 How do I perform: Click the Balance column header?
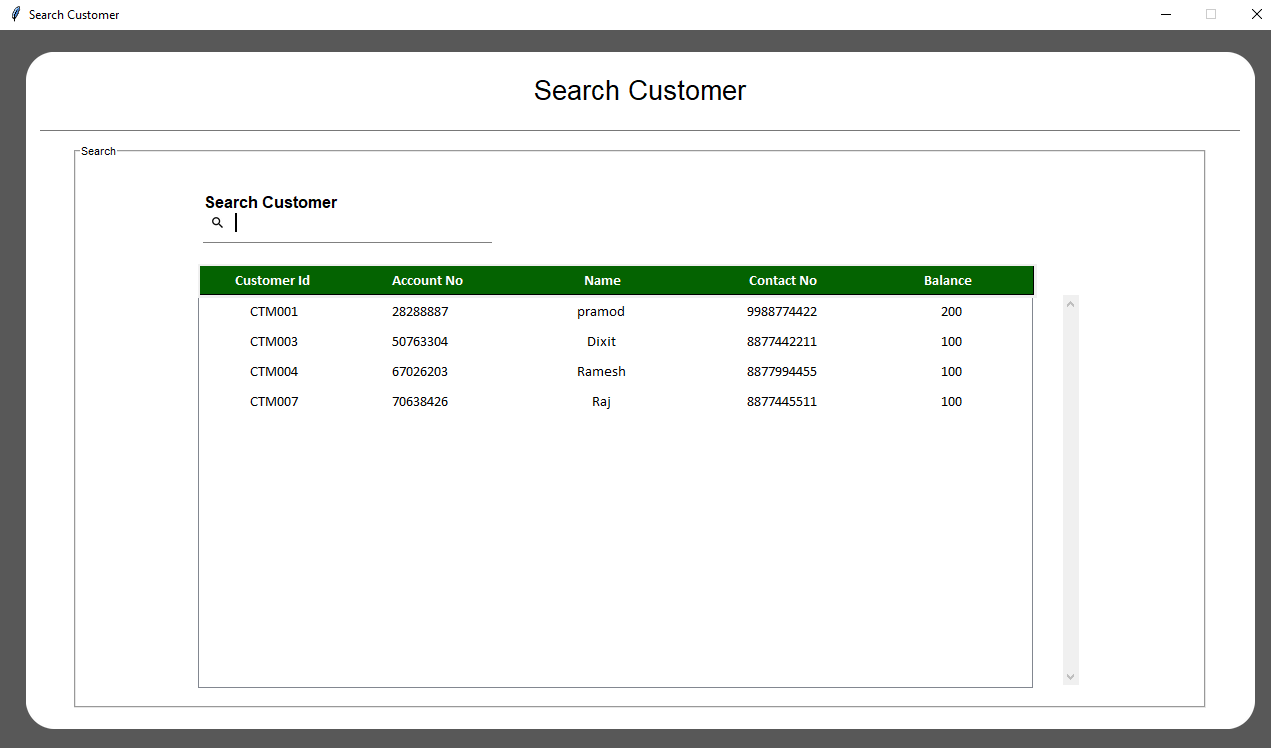click(947, 281)
